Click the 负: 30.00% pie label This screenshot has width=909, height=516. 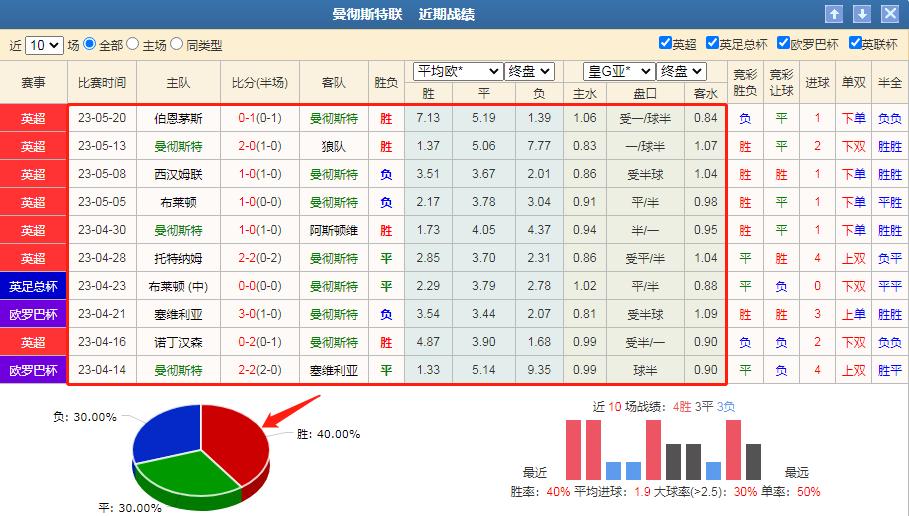click(x=85, y=417)
